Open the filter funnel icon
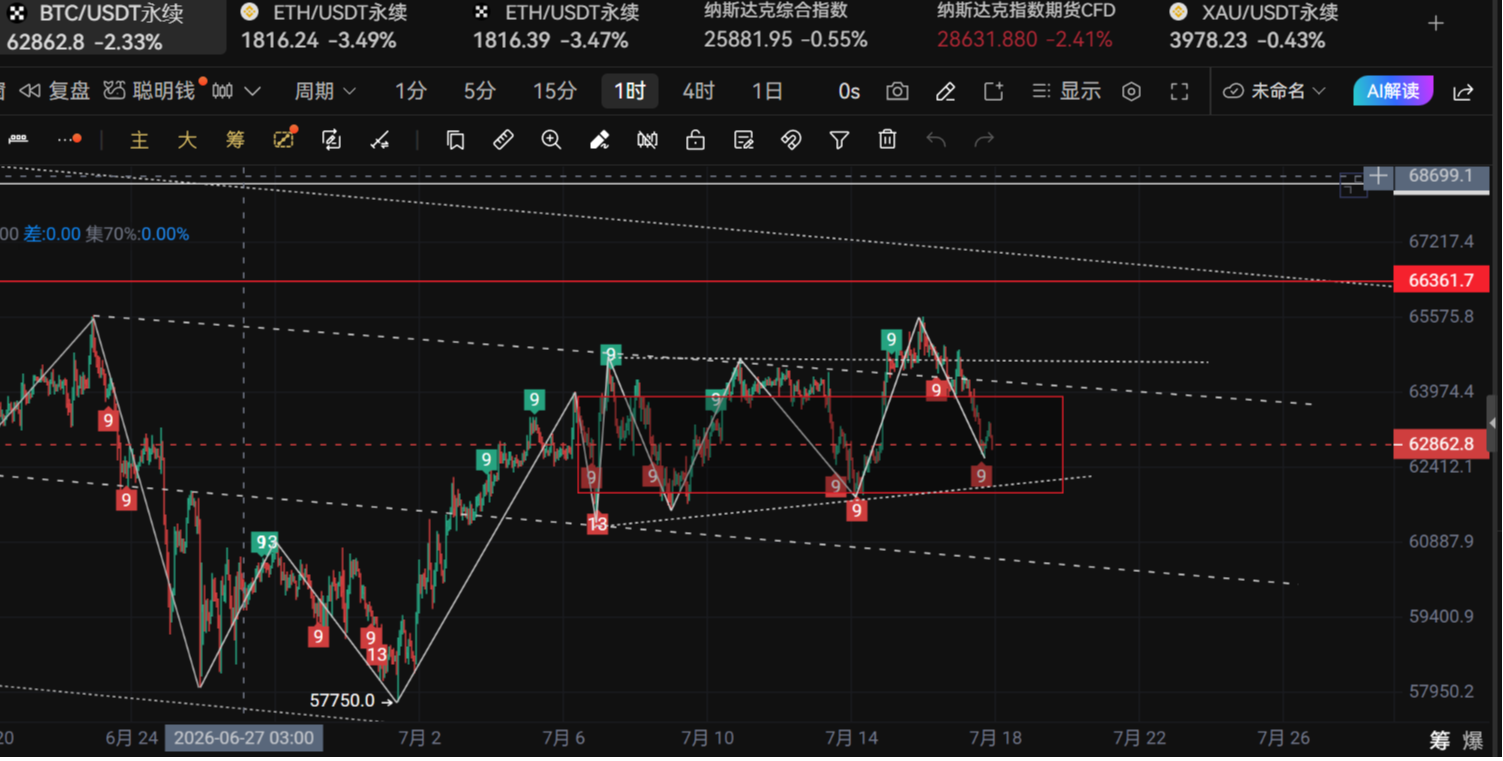This screenshot has width=1503, height=761. point(839,140)
